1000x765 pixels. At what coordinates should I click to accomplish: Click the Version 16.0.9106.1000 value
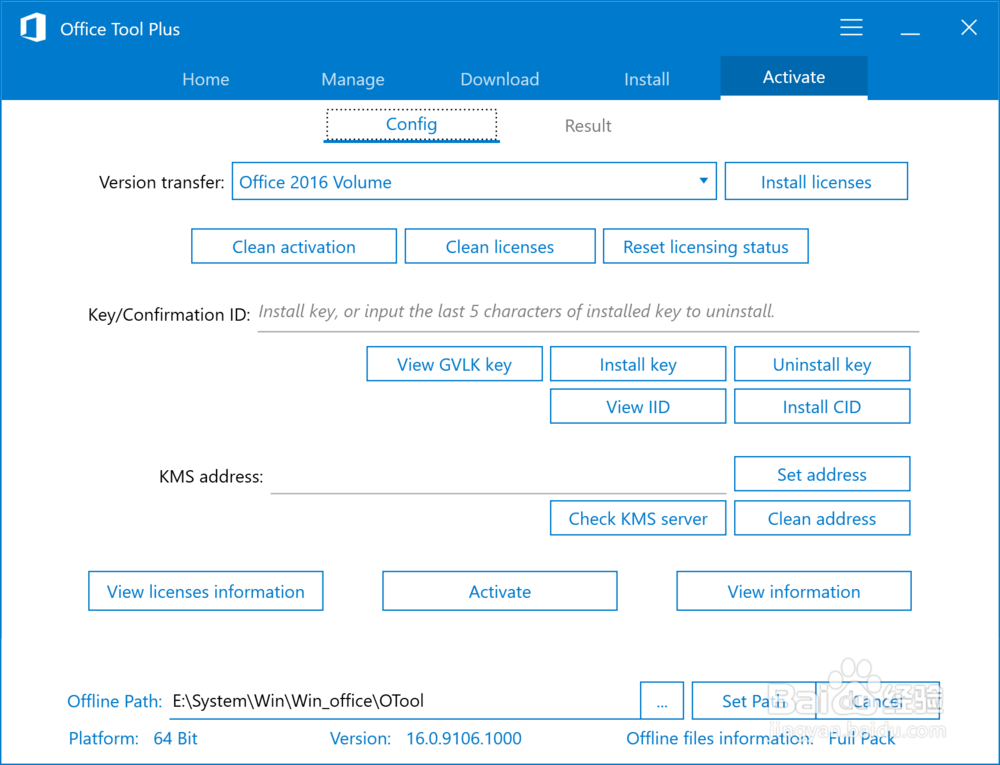(464, 738)
